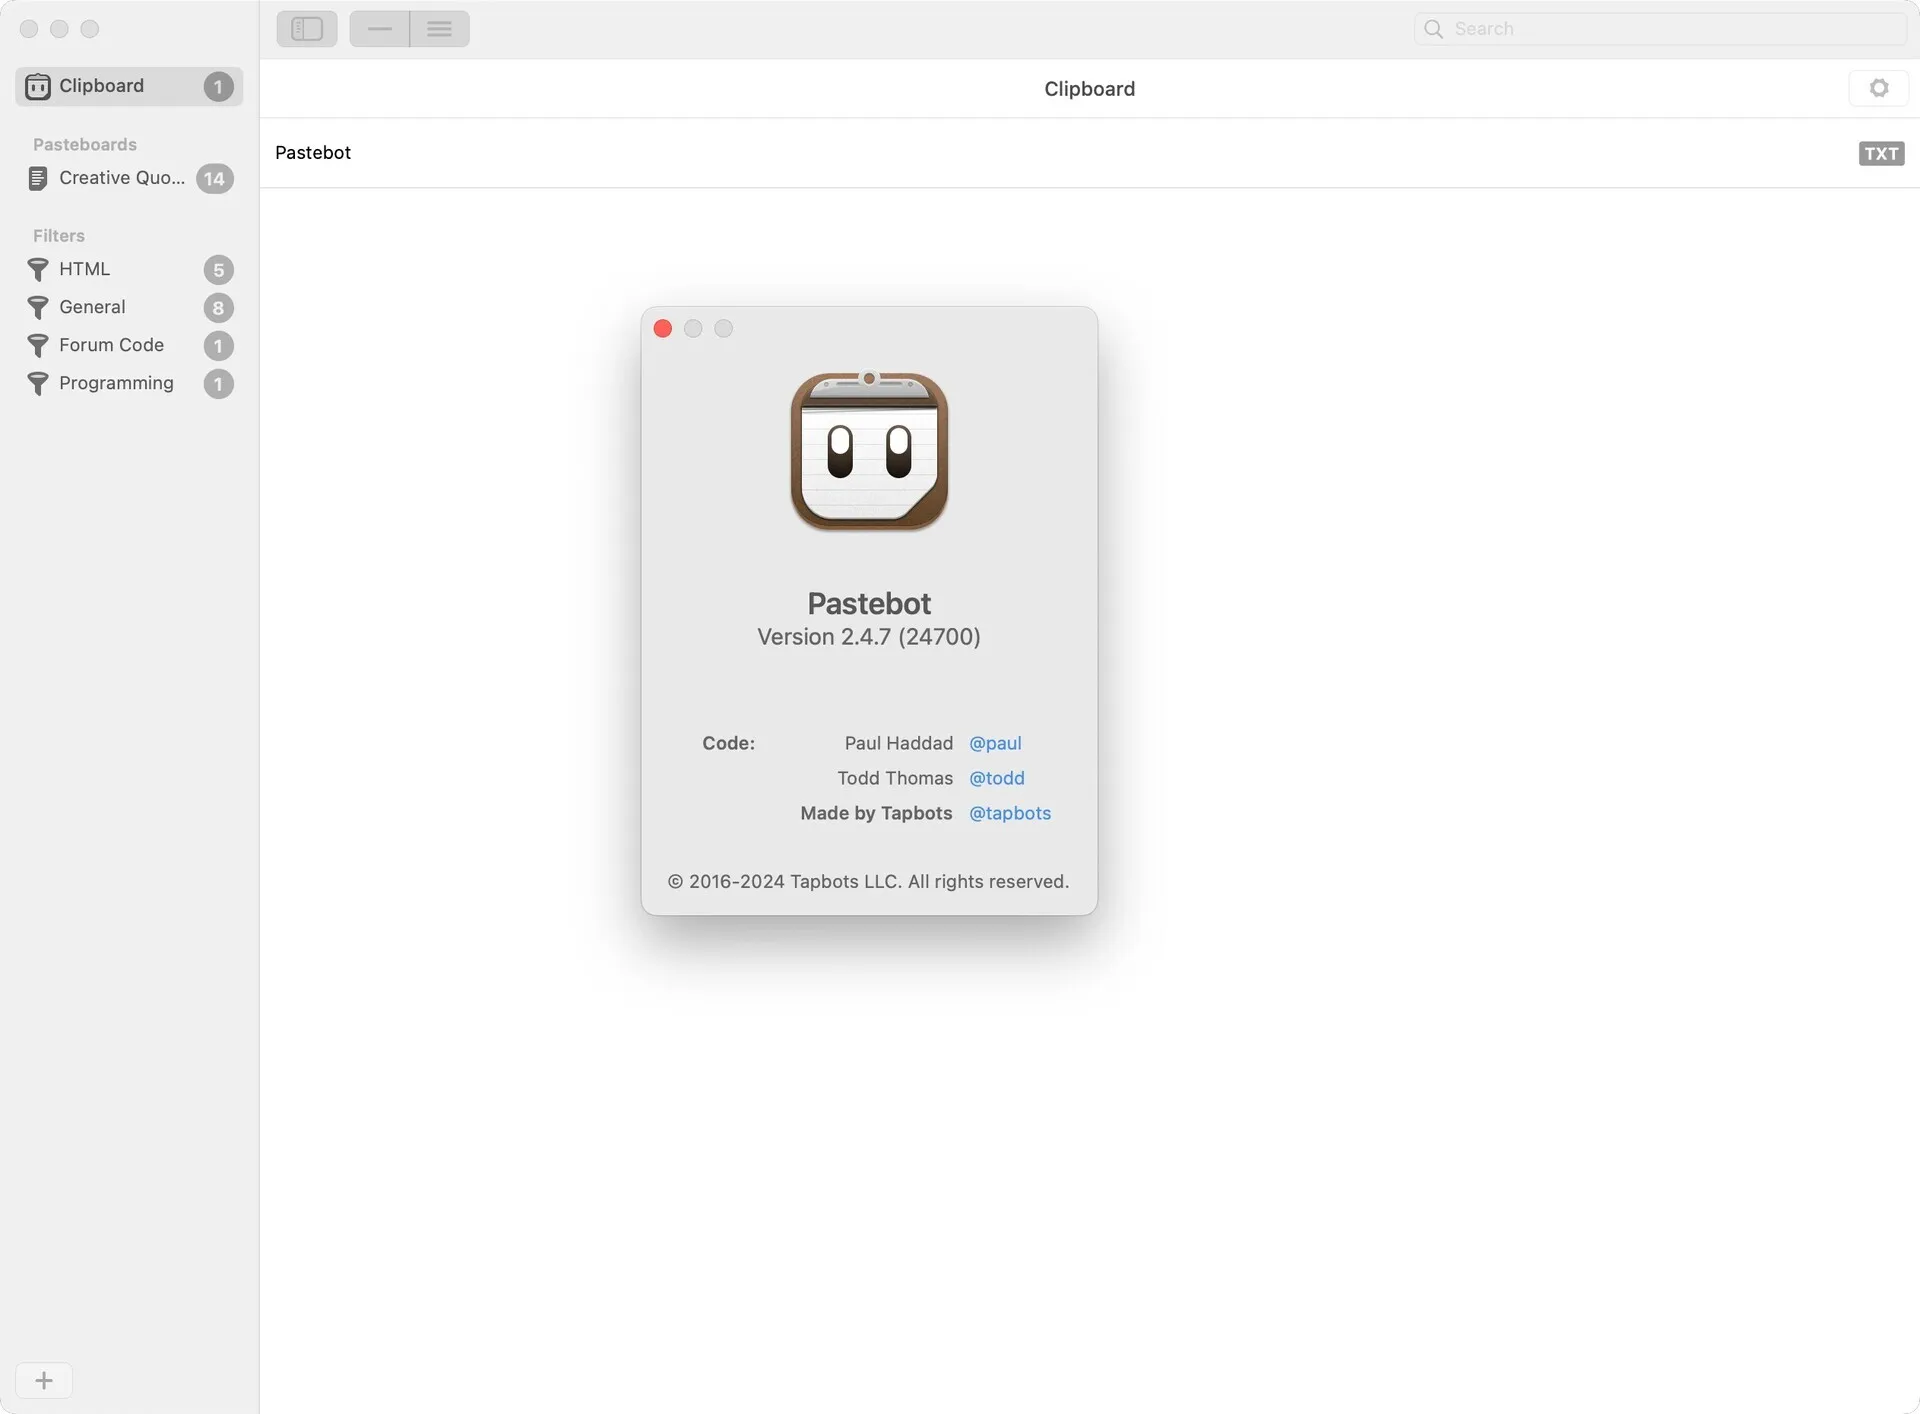Switch to expanded multi-line list view

point(440,29)
